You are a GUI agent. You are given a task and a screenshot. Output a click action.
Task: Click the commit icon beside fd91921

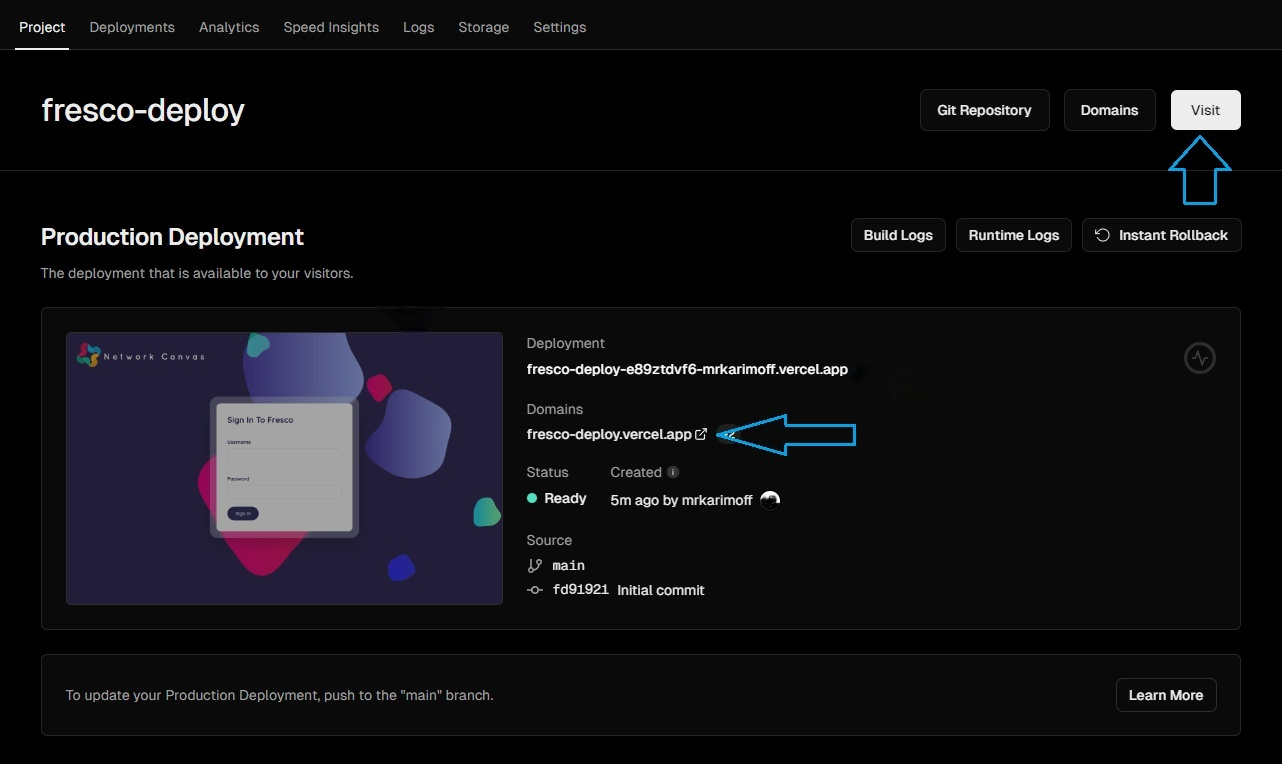(x=534, y=590)
